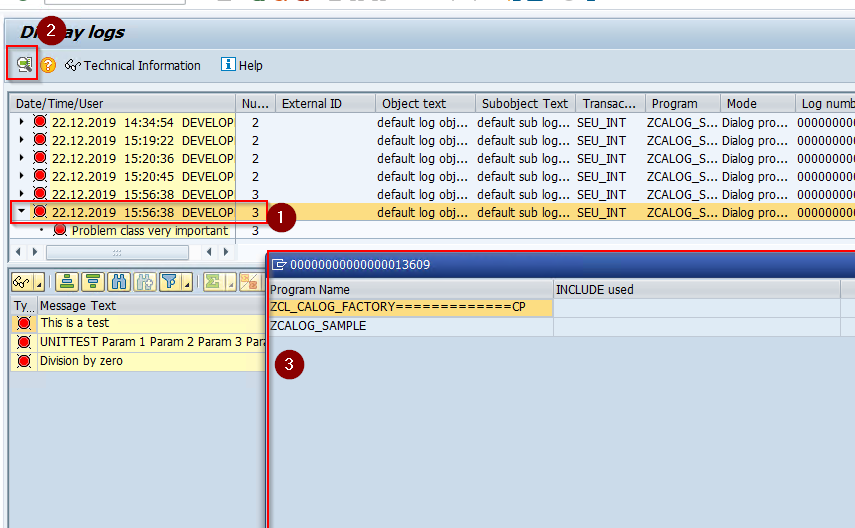Open the dropdown arrow beside the sigma icon
This screenshot has width=855, height=528.
(231, 283)
